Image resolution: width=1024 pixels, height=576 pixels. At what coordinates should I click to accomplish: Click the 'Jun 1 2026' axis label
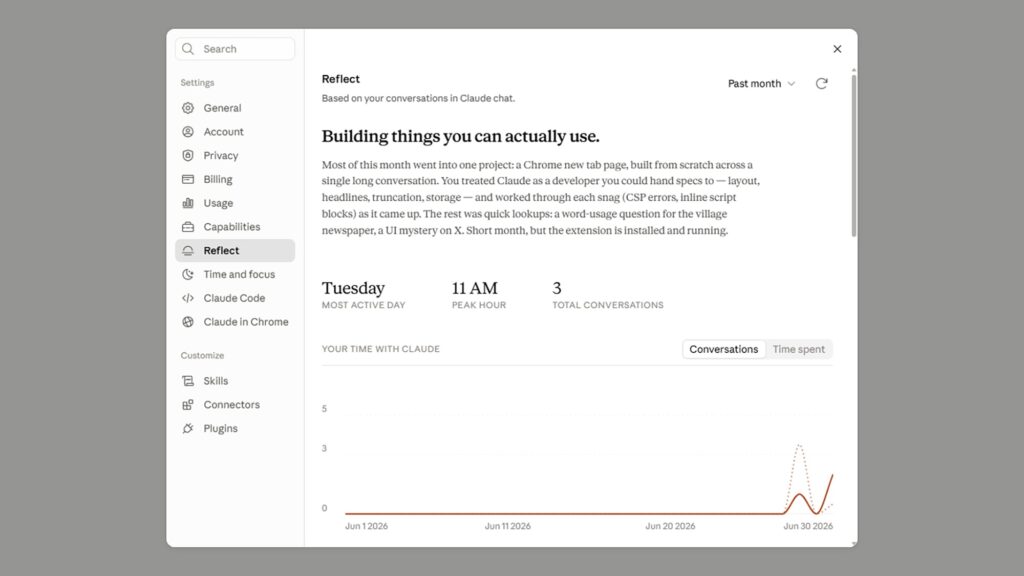(366, 526)
